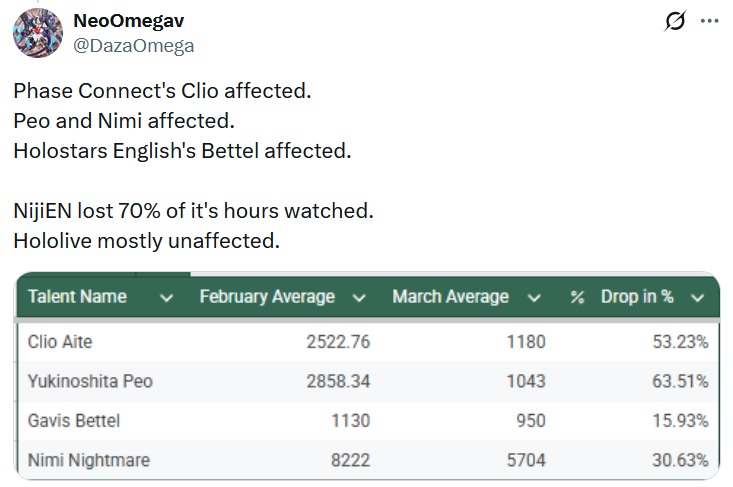733x487 pixels.
Task: Open the Grok circle-slash icon
Action: [675, 21]
